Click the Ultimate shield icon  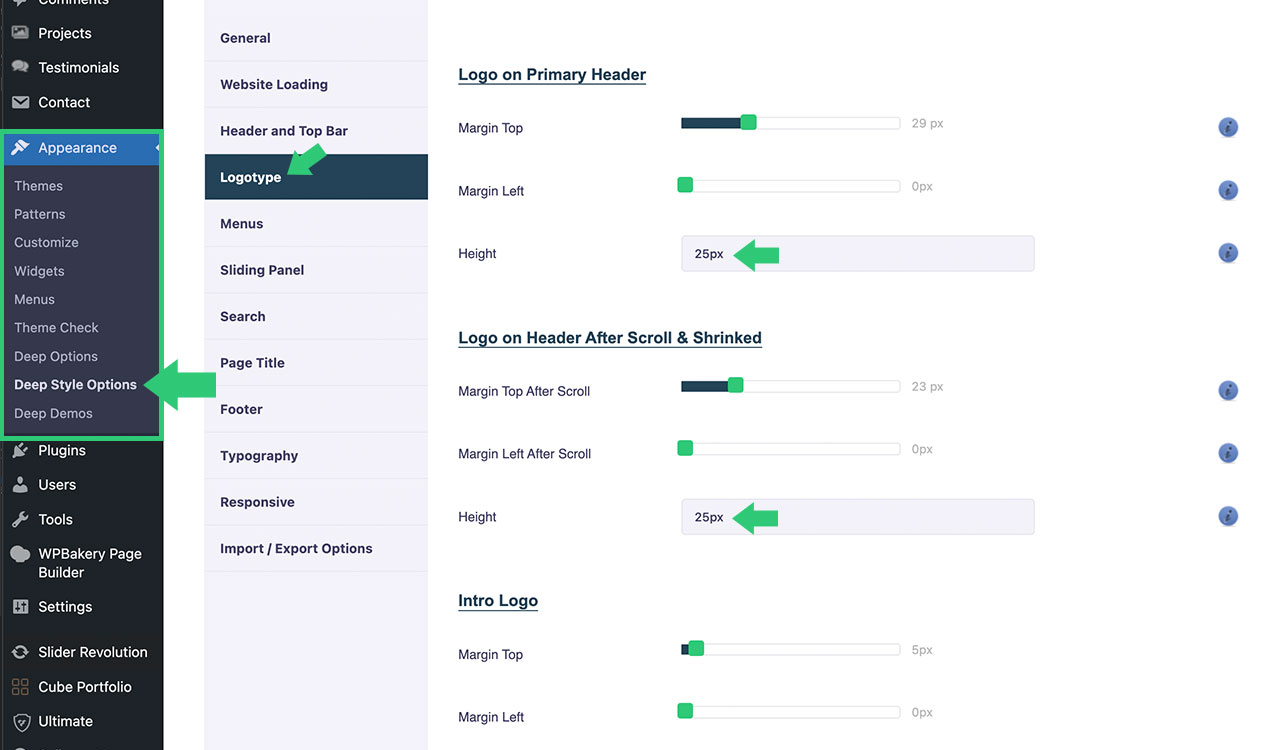pos(20,722)
